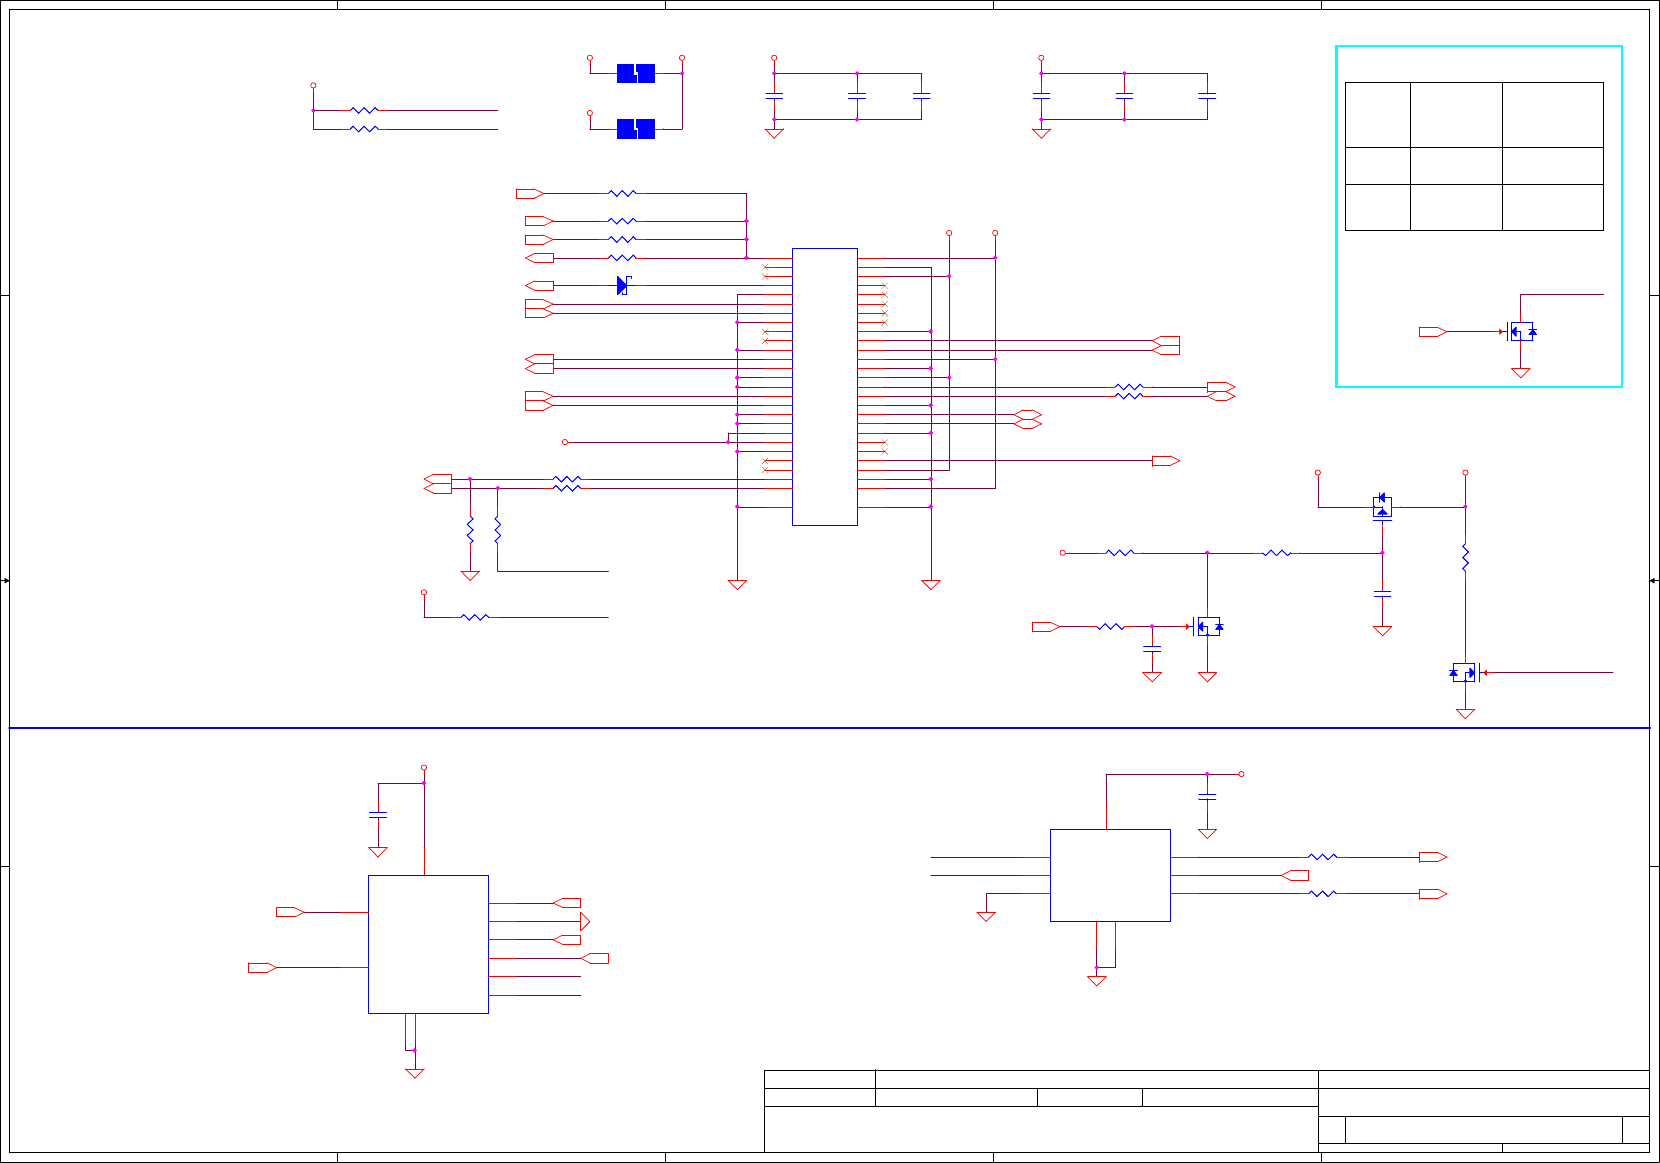The width and height of the screenshot is (1660, 1163).
Task: Select the input port feeding the gate resistor
Action: (x=1046, y=627)
